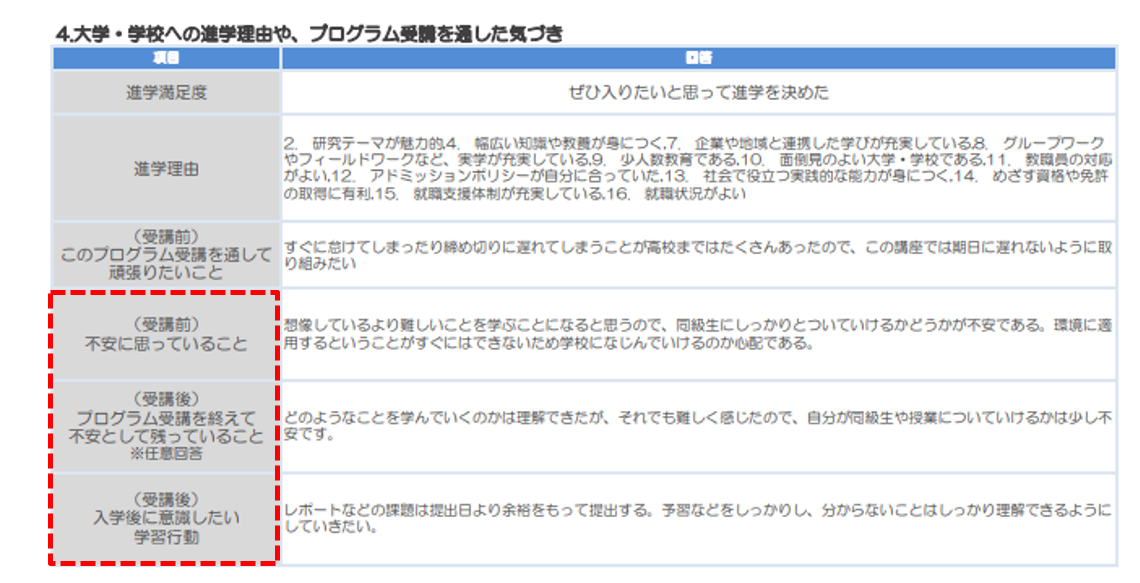Select the 頑張りたいこと row label cell

166,255
